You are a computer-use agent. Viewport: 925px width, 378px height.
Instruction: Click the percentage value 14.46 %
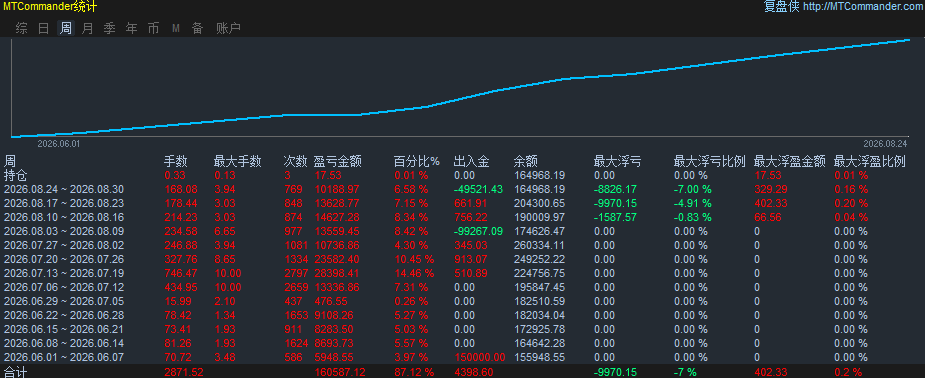tap(414, 274)
